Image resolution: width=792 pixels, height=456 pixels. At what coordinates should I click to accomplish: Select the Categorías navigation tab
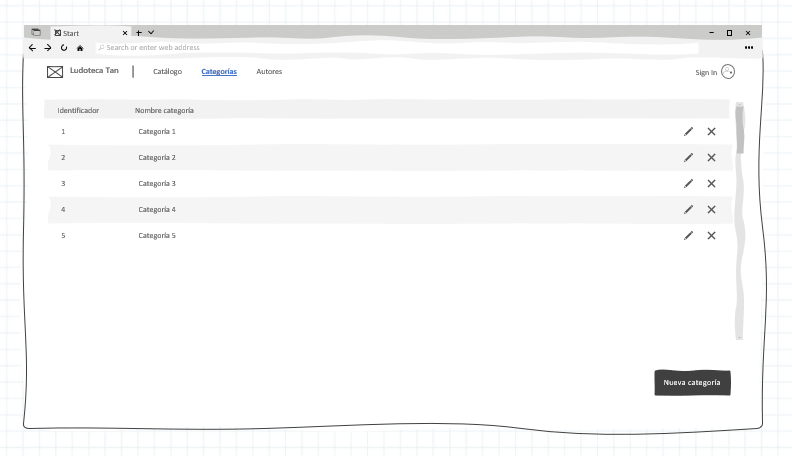point(219,72)
